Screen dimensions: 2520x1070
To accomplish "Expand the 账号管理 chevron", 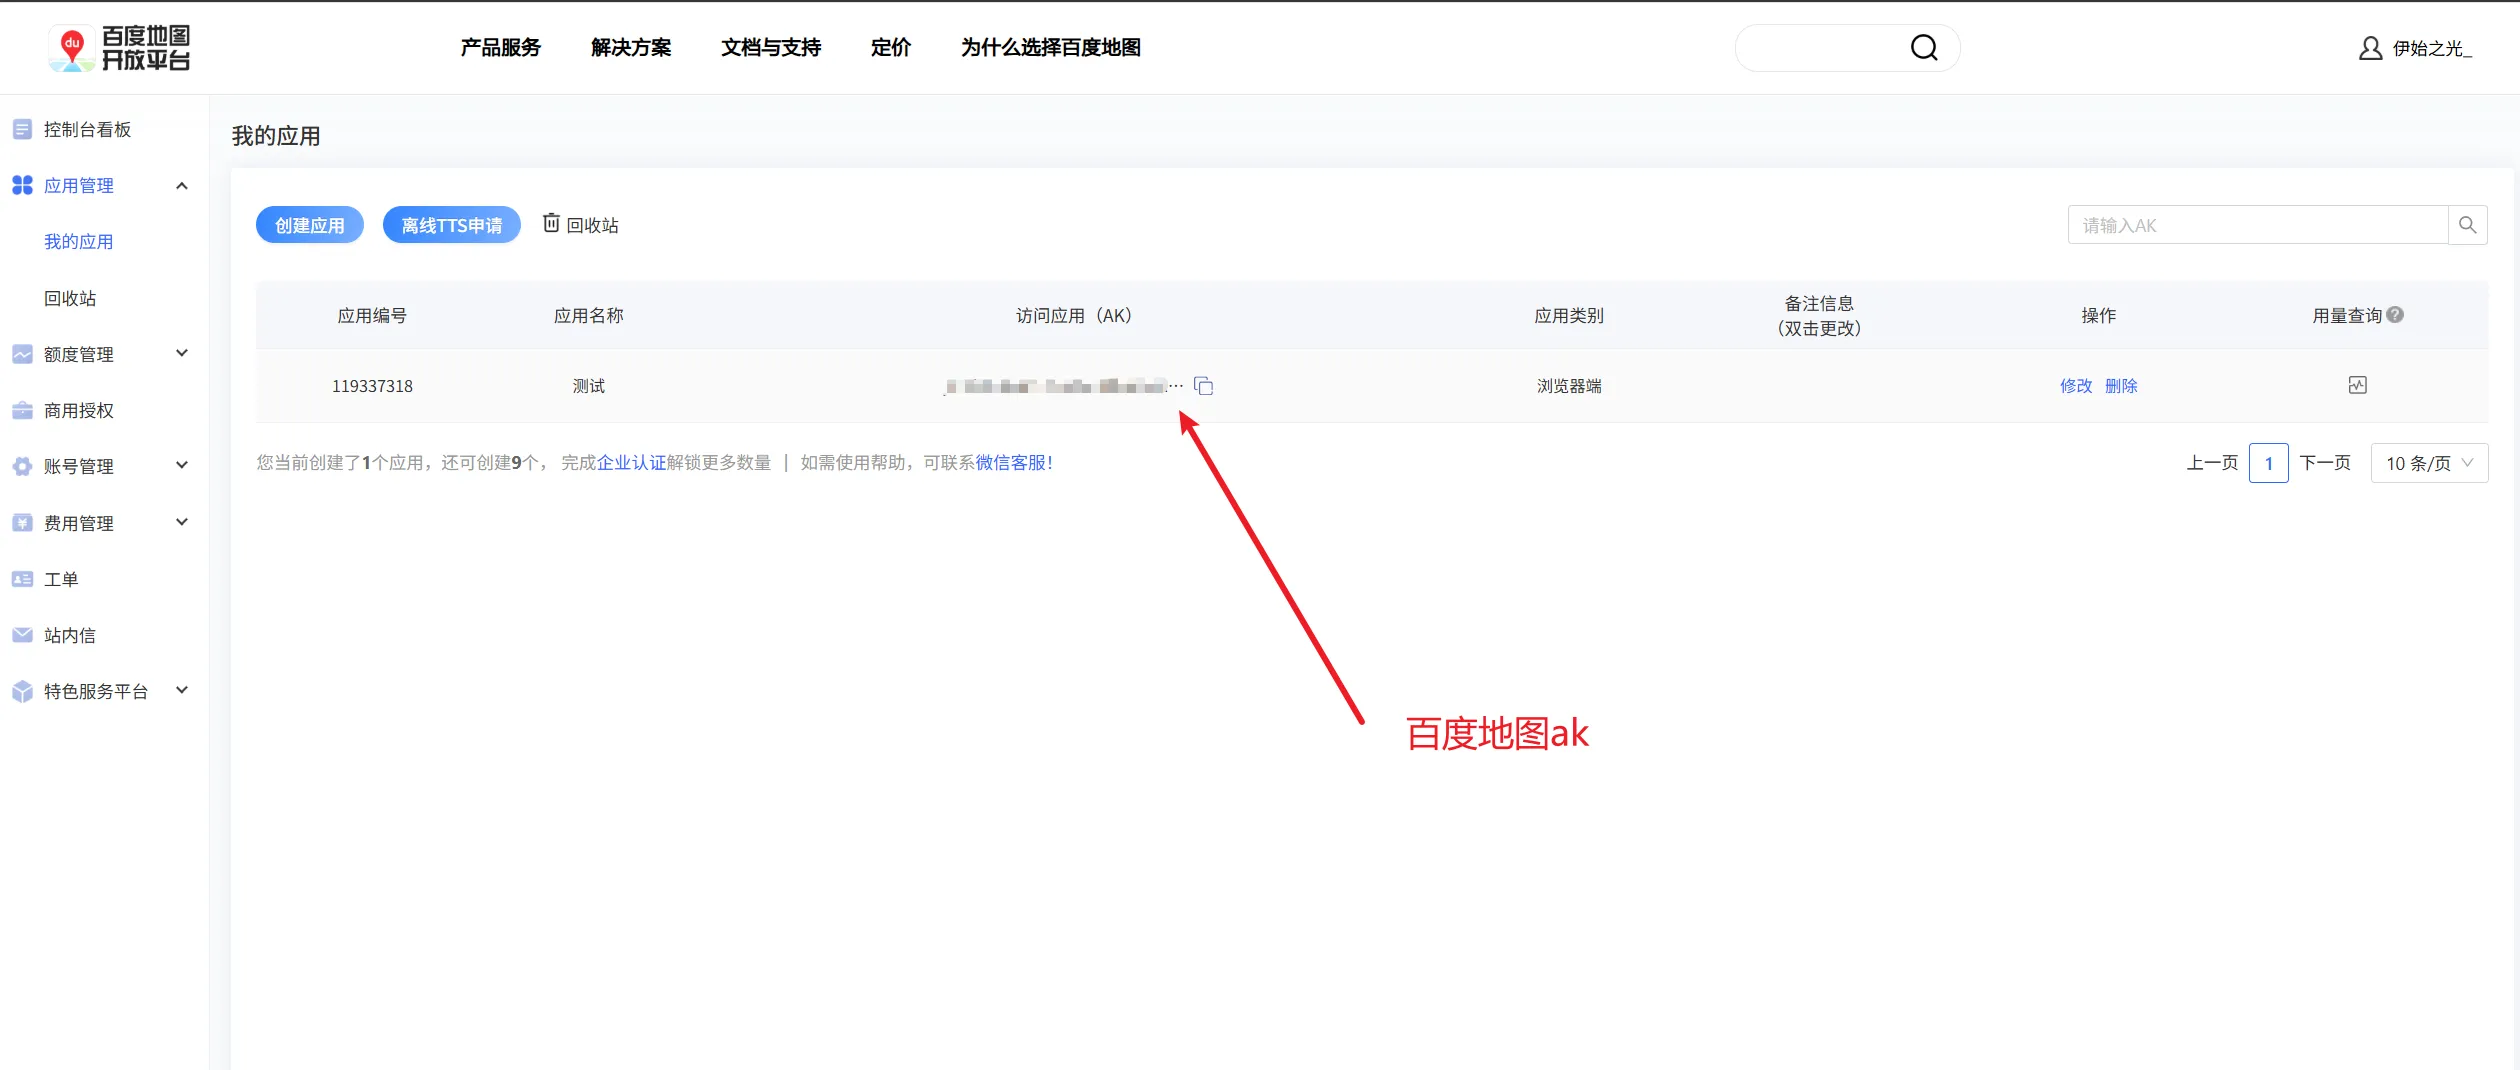I will (182, 465).
